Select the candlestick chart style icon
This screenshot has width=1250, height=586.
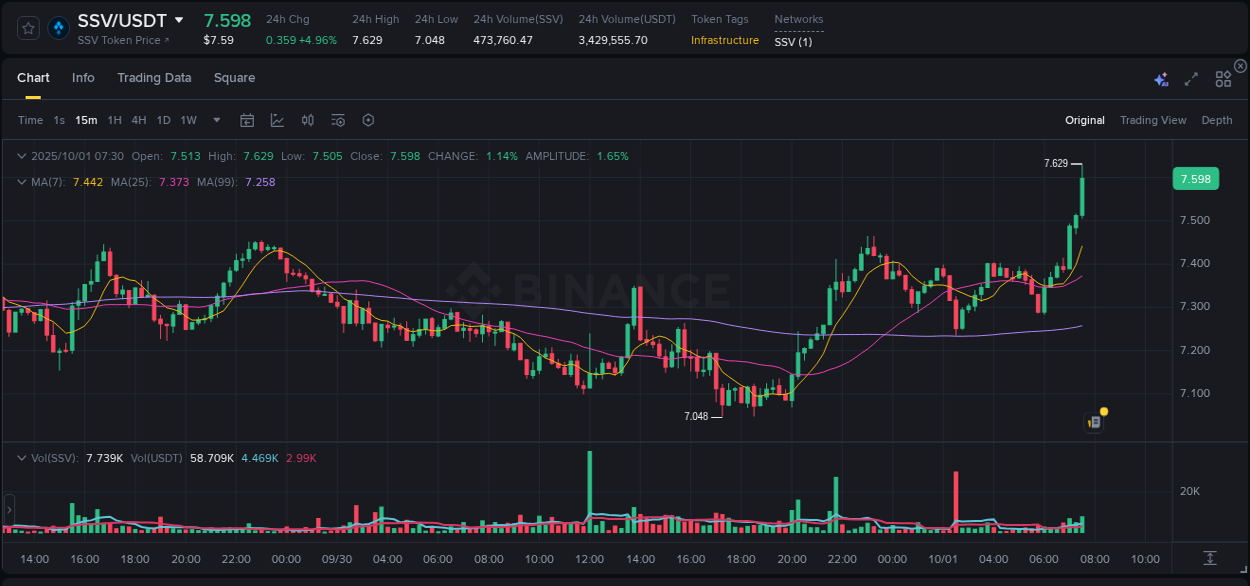pos(308,120)
